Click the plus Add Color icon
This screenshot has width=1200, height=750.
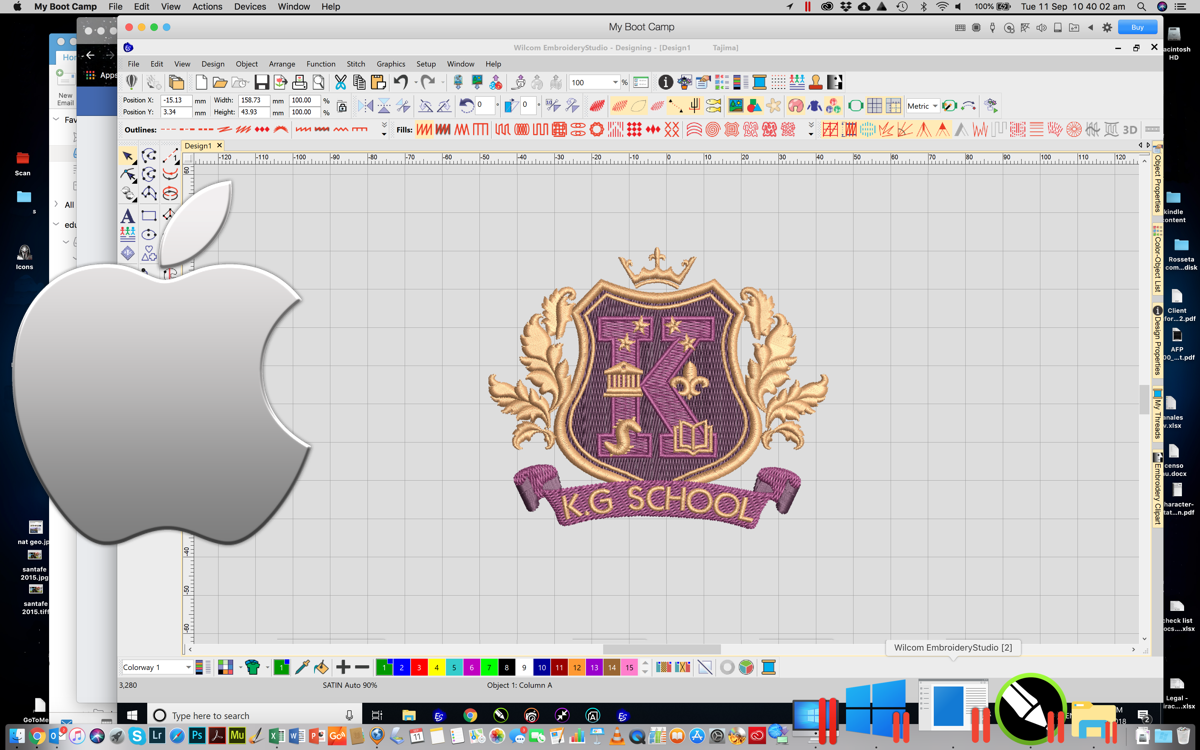click(x=343, y=667)
